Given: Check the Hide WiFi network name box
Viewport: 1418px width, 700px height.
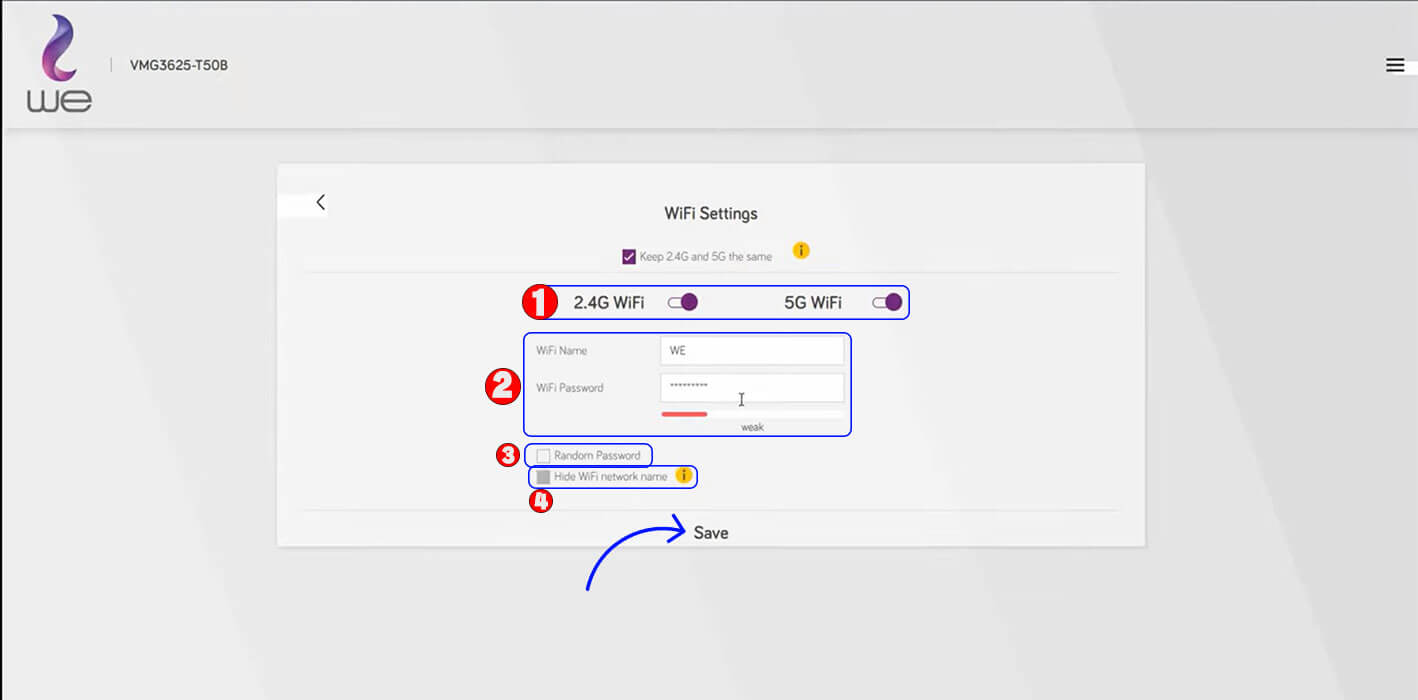Looking at the screenshot, I should click(x=543, y=477).
